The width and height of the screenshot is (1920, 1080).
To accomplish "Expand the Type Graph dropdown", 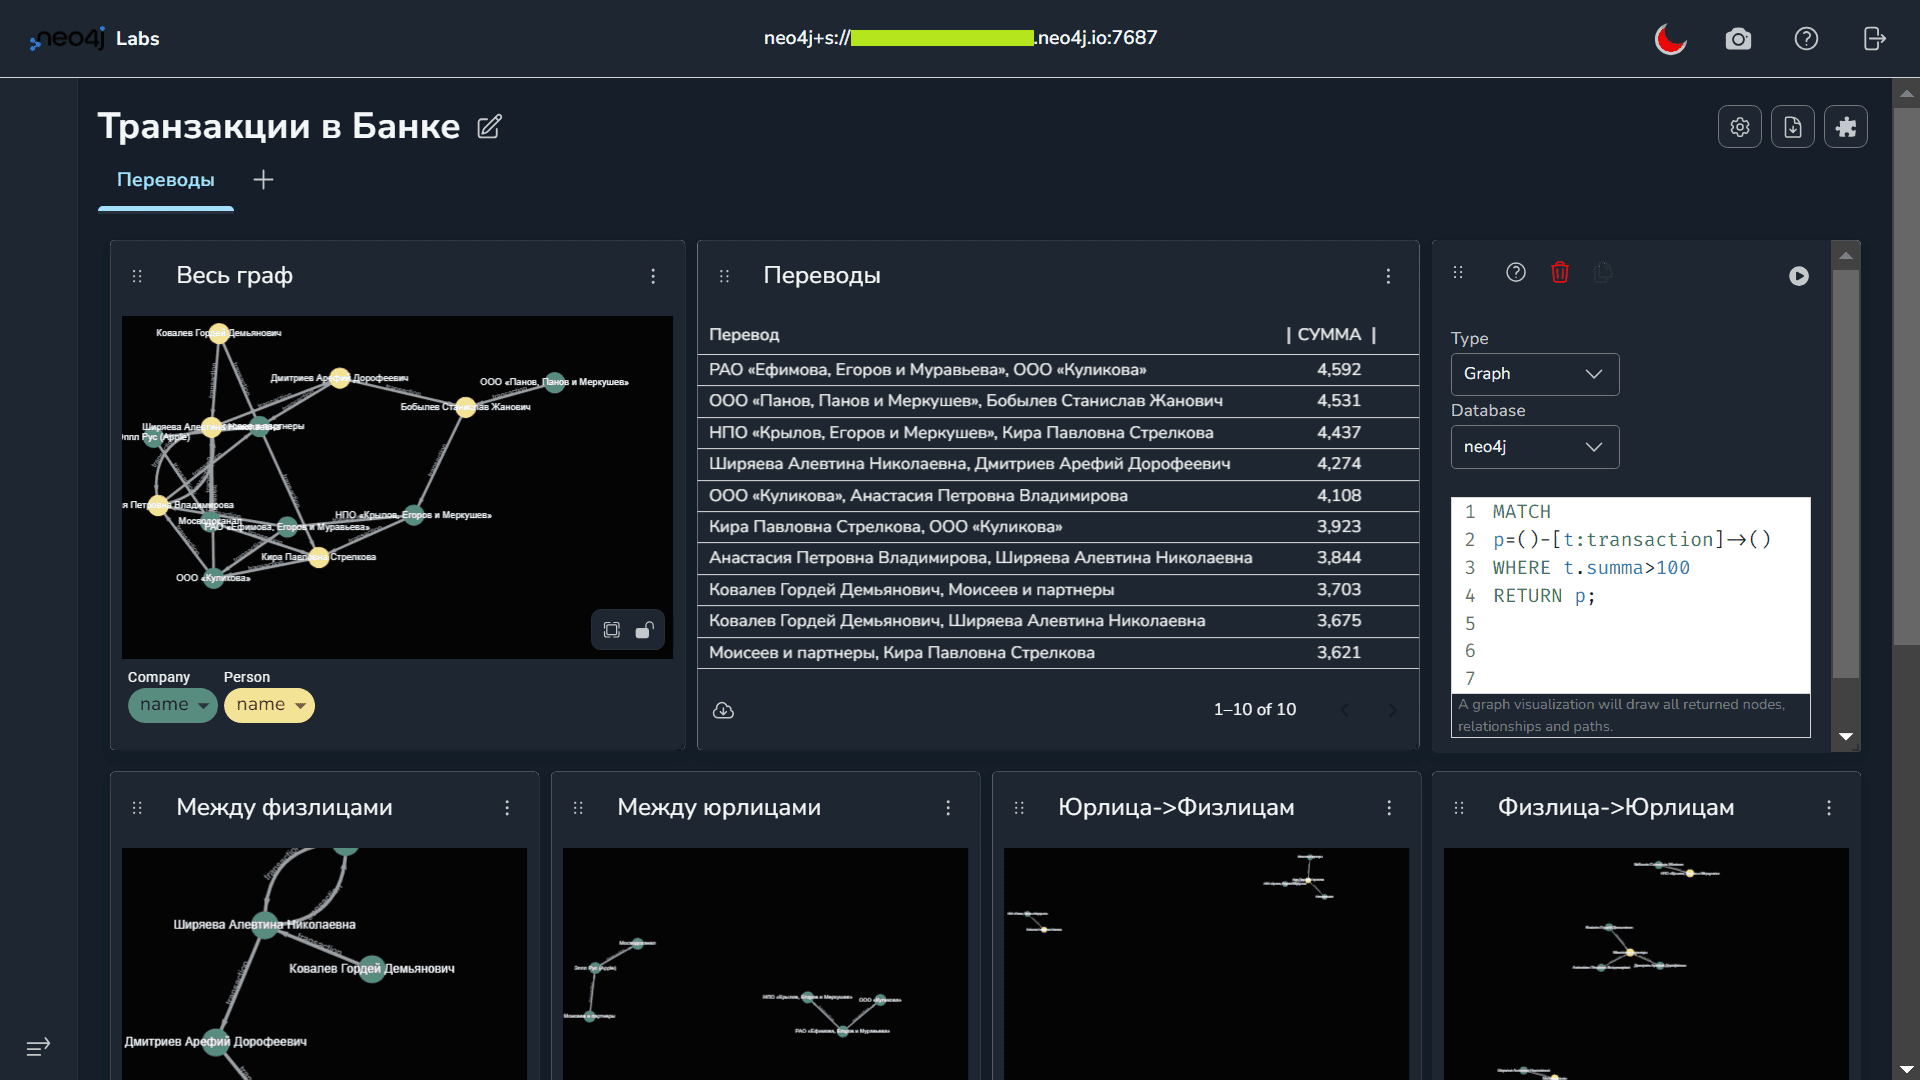I will pos(1535,374).
